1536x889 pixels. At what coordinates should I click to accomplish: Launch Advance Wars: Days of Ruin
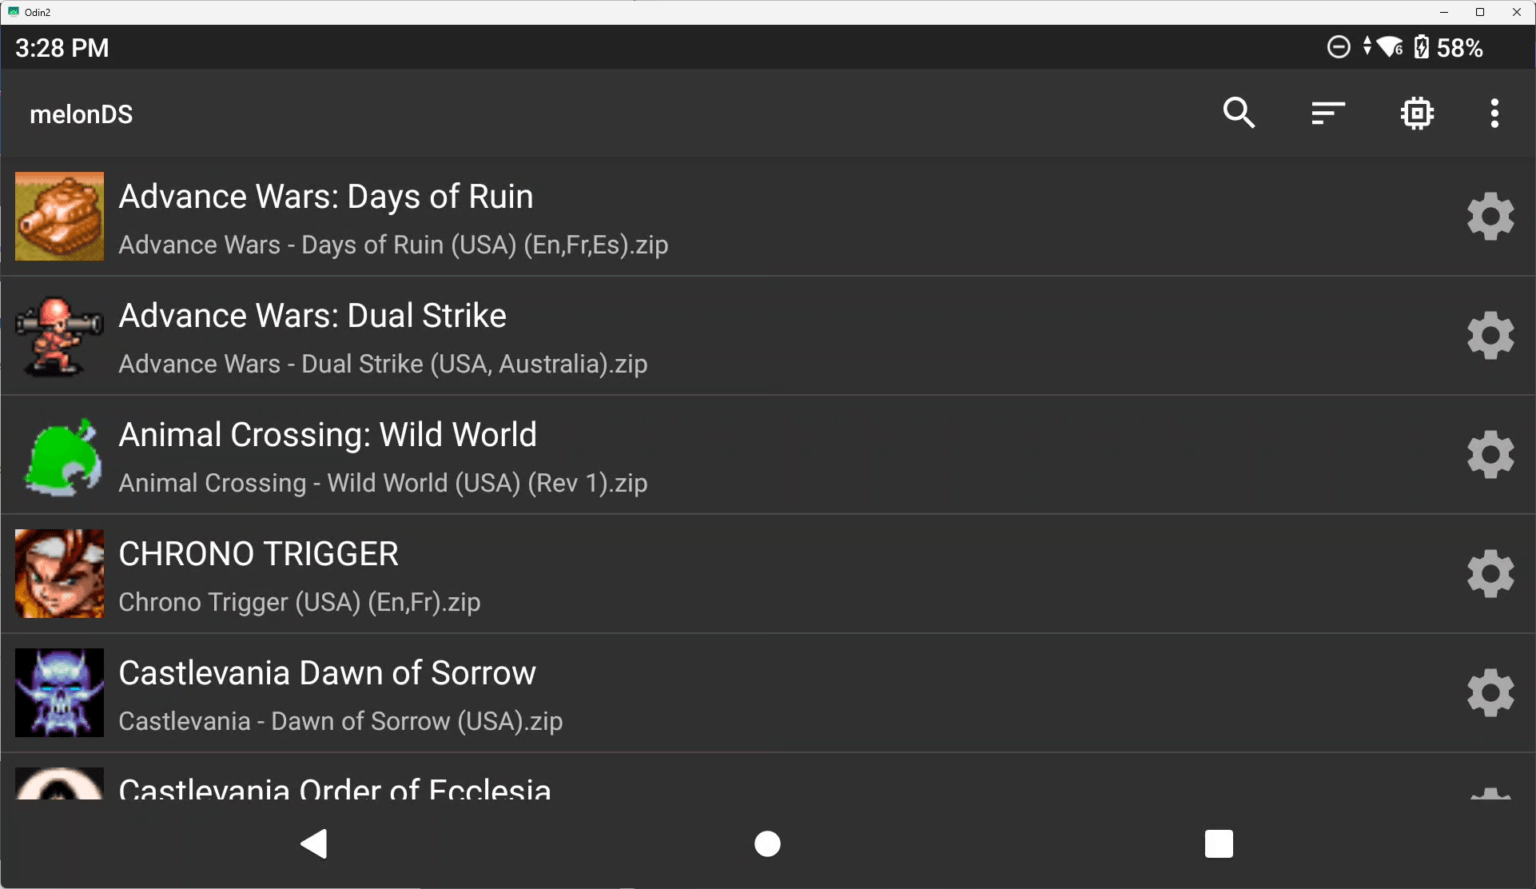click(x=400, y=216)
